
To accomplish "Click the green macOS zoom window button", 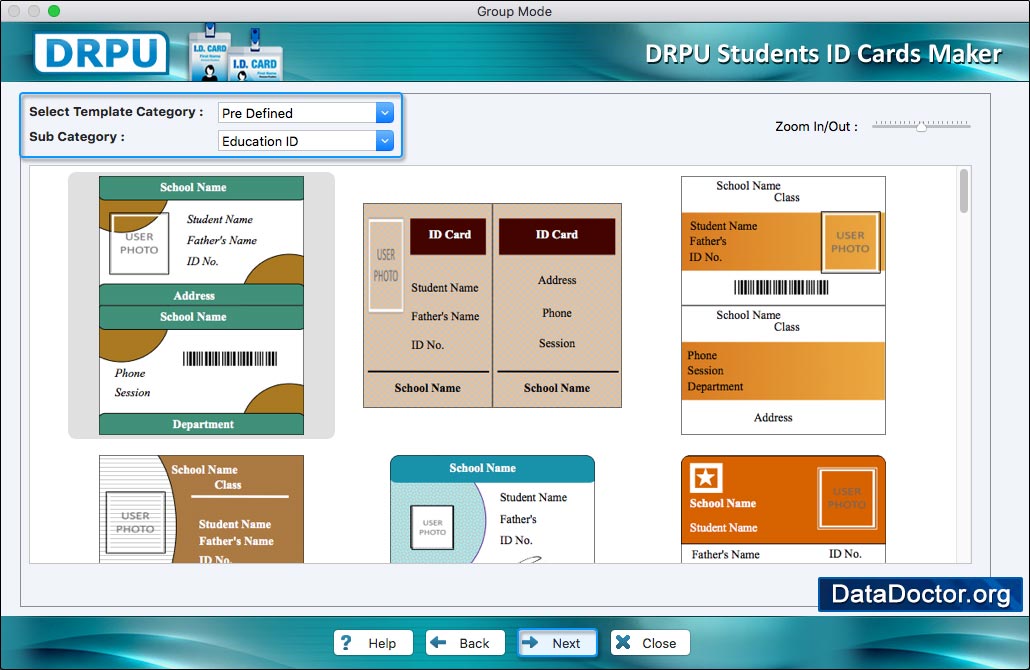I will tap(54, 11).
